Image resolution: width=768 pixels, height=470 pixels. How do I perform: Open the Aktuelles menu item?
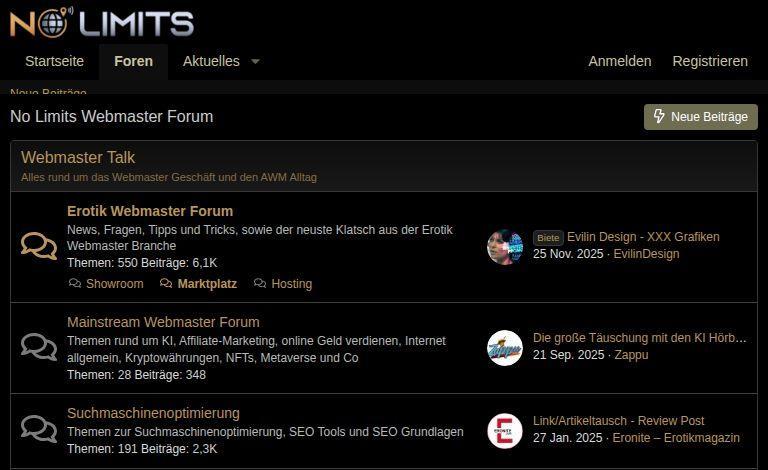[x=211, y=61]
